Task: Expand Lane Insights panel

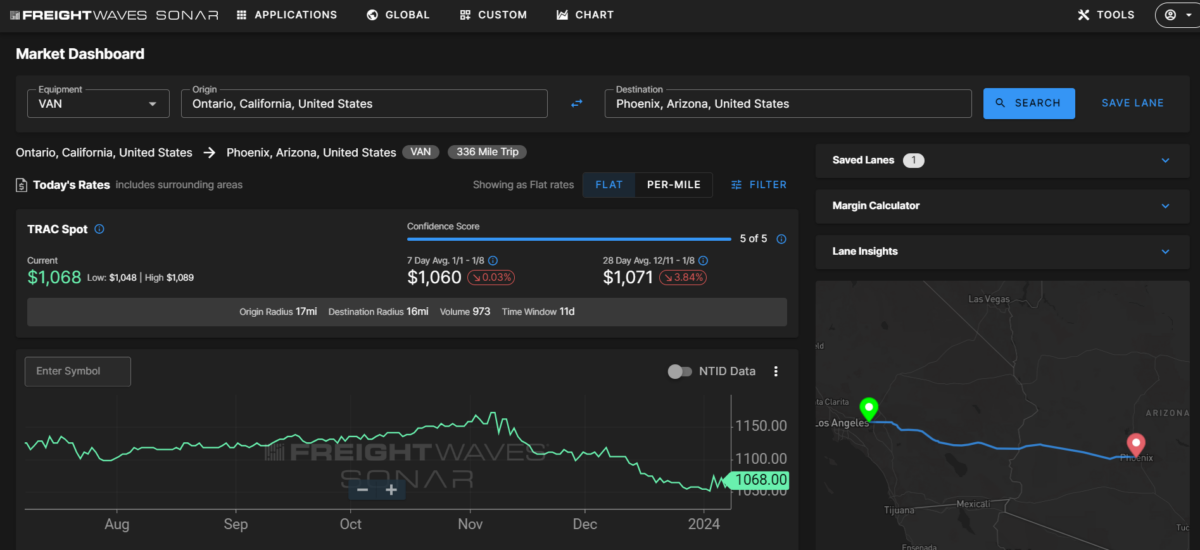Action: (x=1000, y=252)
